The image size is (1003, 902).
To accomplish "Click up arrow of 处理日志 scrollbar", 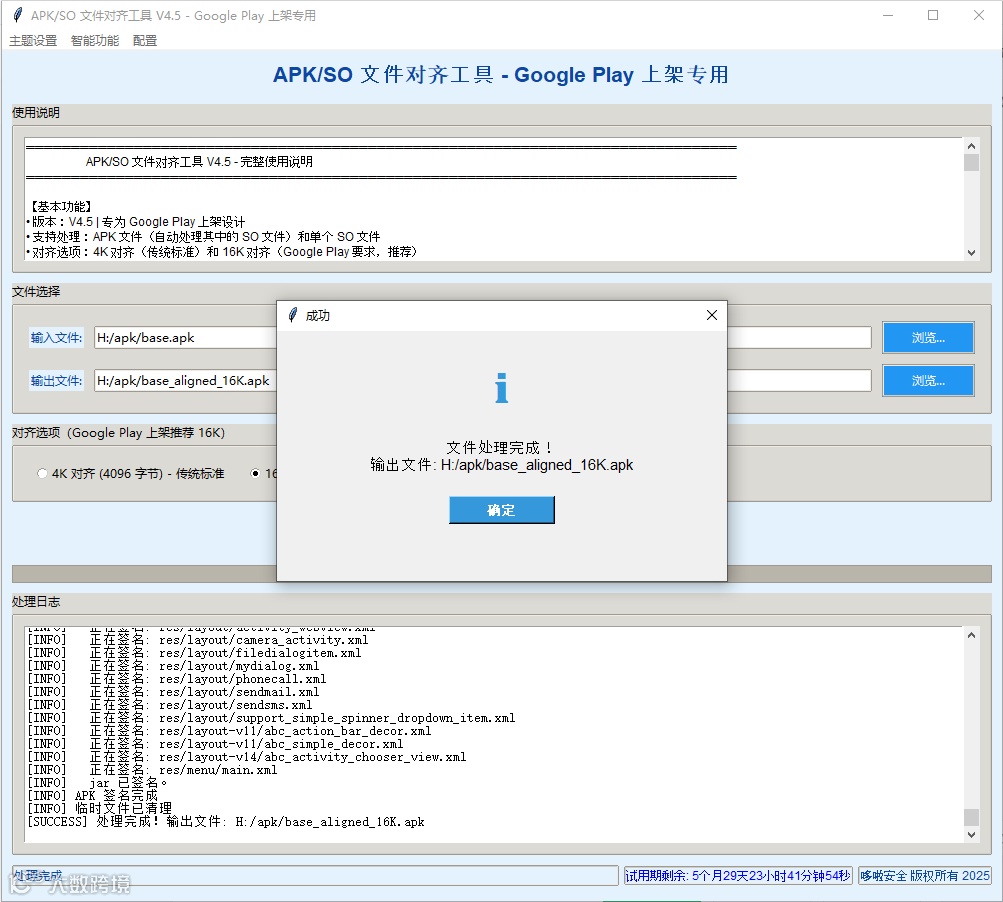I will (971, 635).
